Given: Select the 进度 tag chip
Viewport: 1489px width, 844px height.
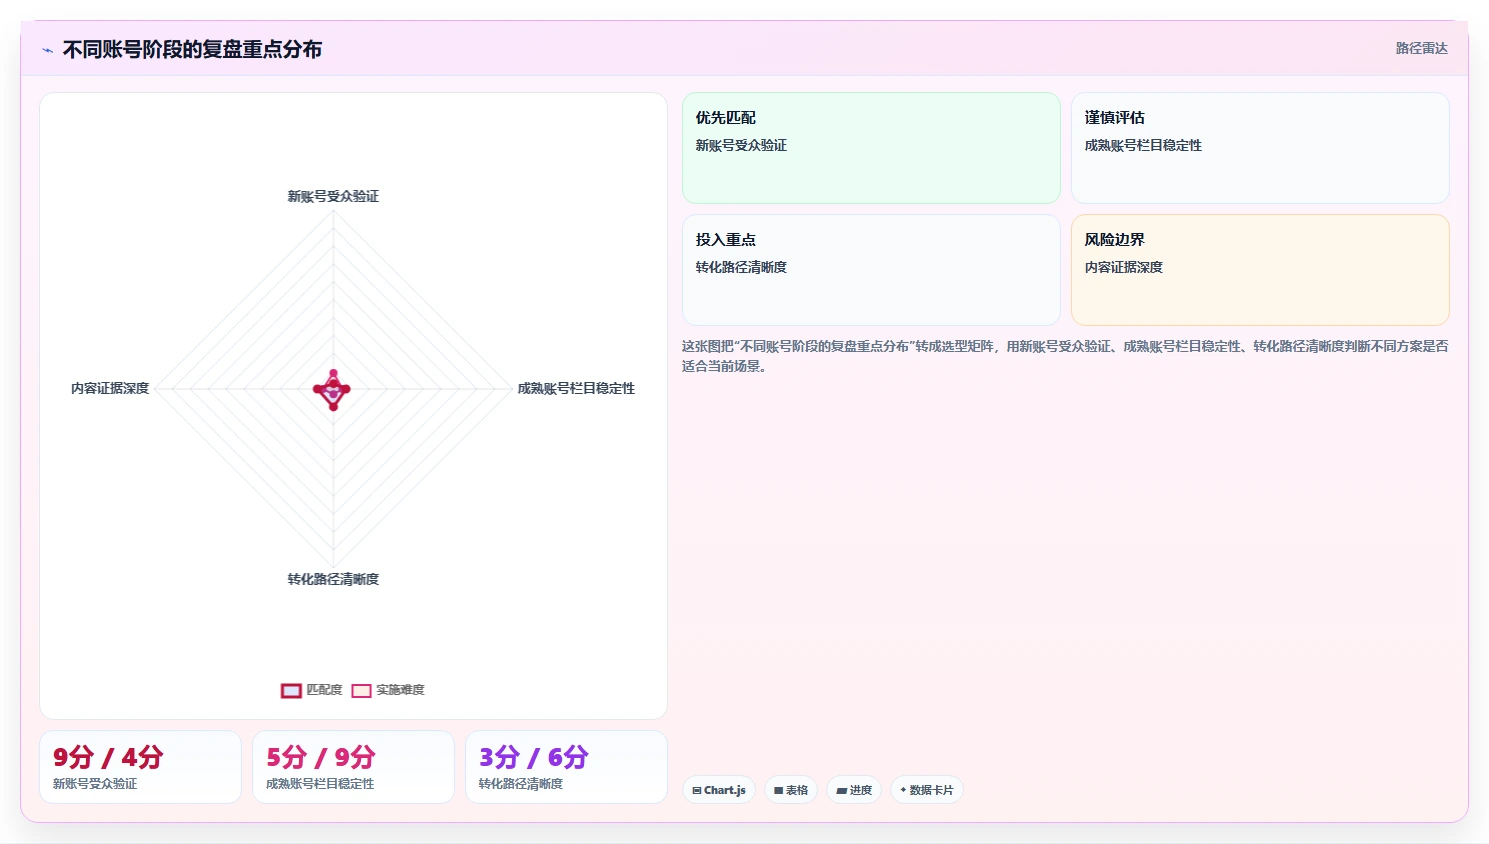Looking at the screenshot, I should pos(854,790).
